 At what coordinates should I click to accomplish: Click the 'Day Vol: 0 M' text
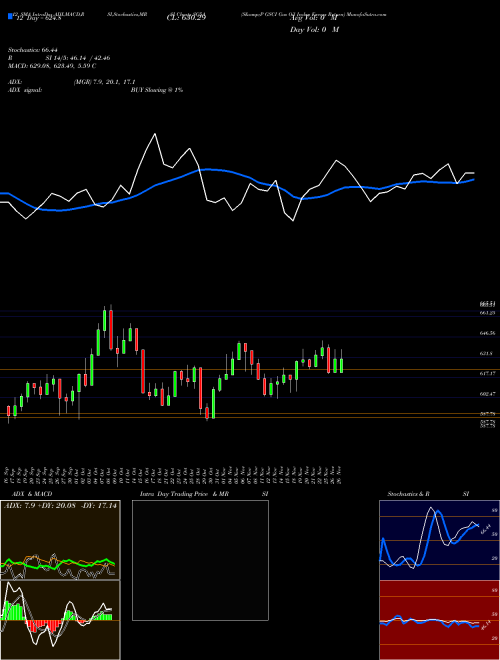314,30
